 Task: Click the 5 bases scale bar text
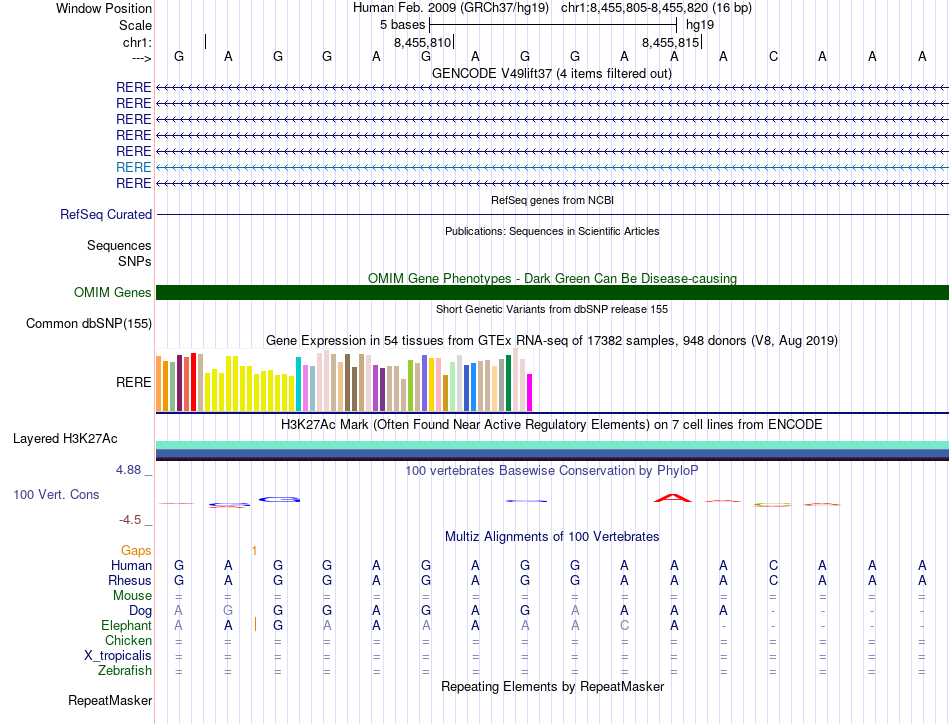pyautogui.click(x=402, y=25)
